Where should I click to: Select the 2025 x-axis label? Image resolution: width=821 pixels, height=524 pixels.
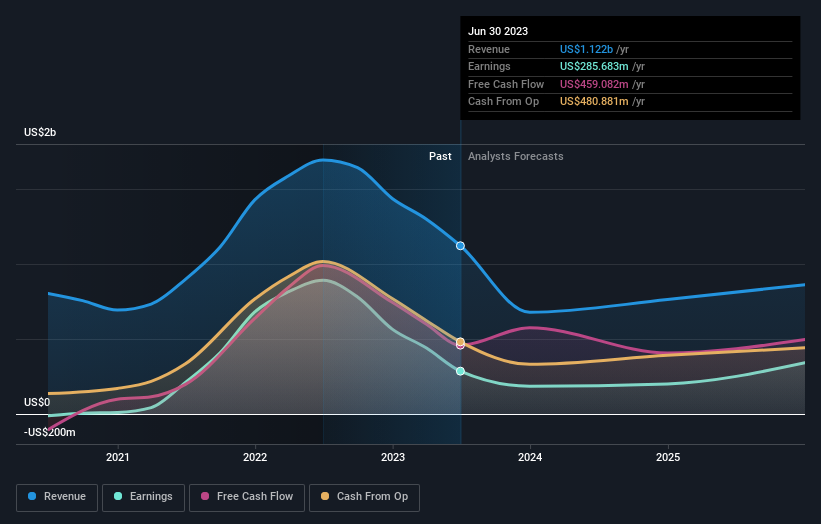(668, 457)
